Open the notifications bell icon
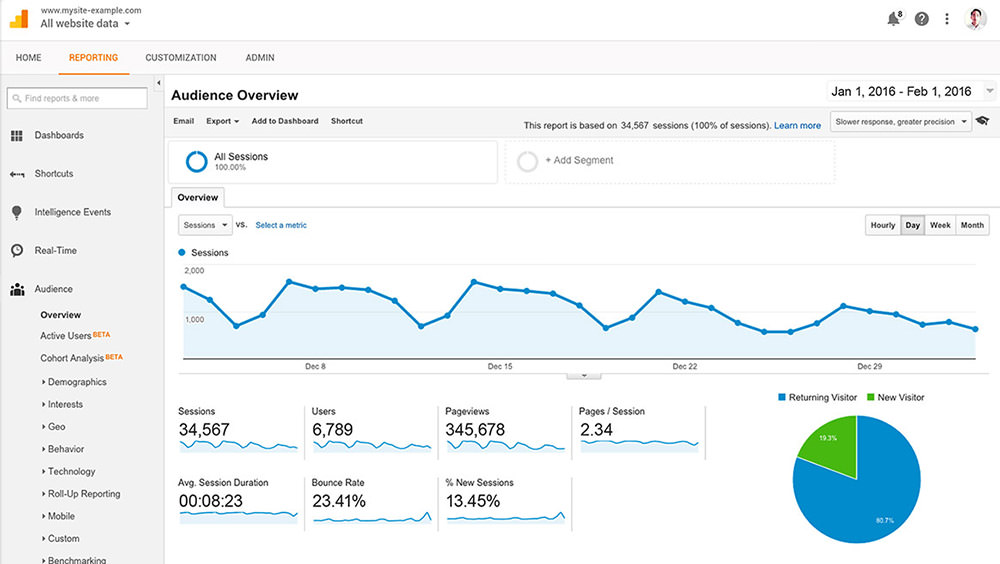The width and height of the screenshot is (1000, 564). 893,19
